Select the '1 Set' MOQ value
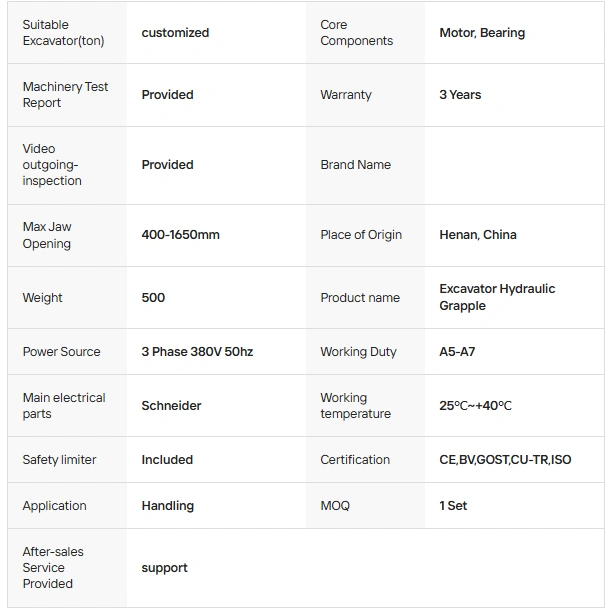The height and width of the screenshot is (613, 610). pos(453,506)
